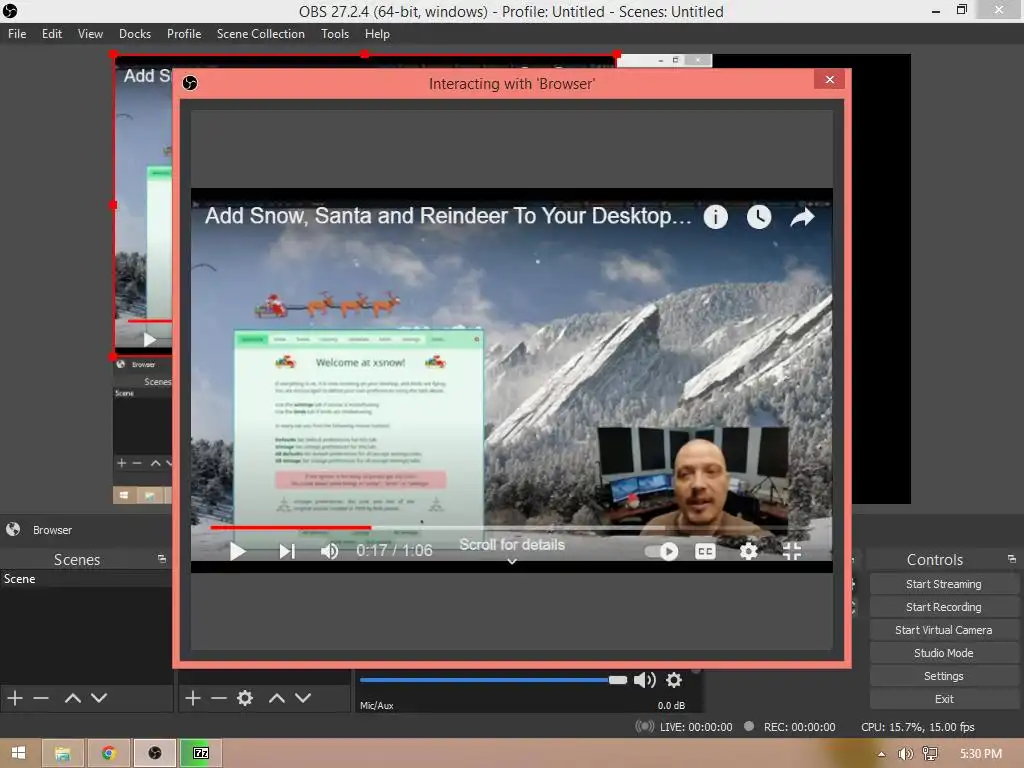The height and width of the screenshot is (768, 1024).
Task: Add a new source with plus icon
Action: pyautogui.click(x=193, y=698)
